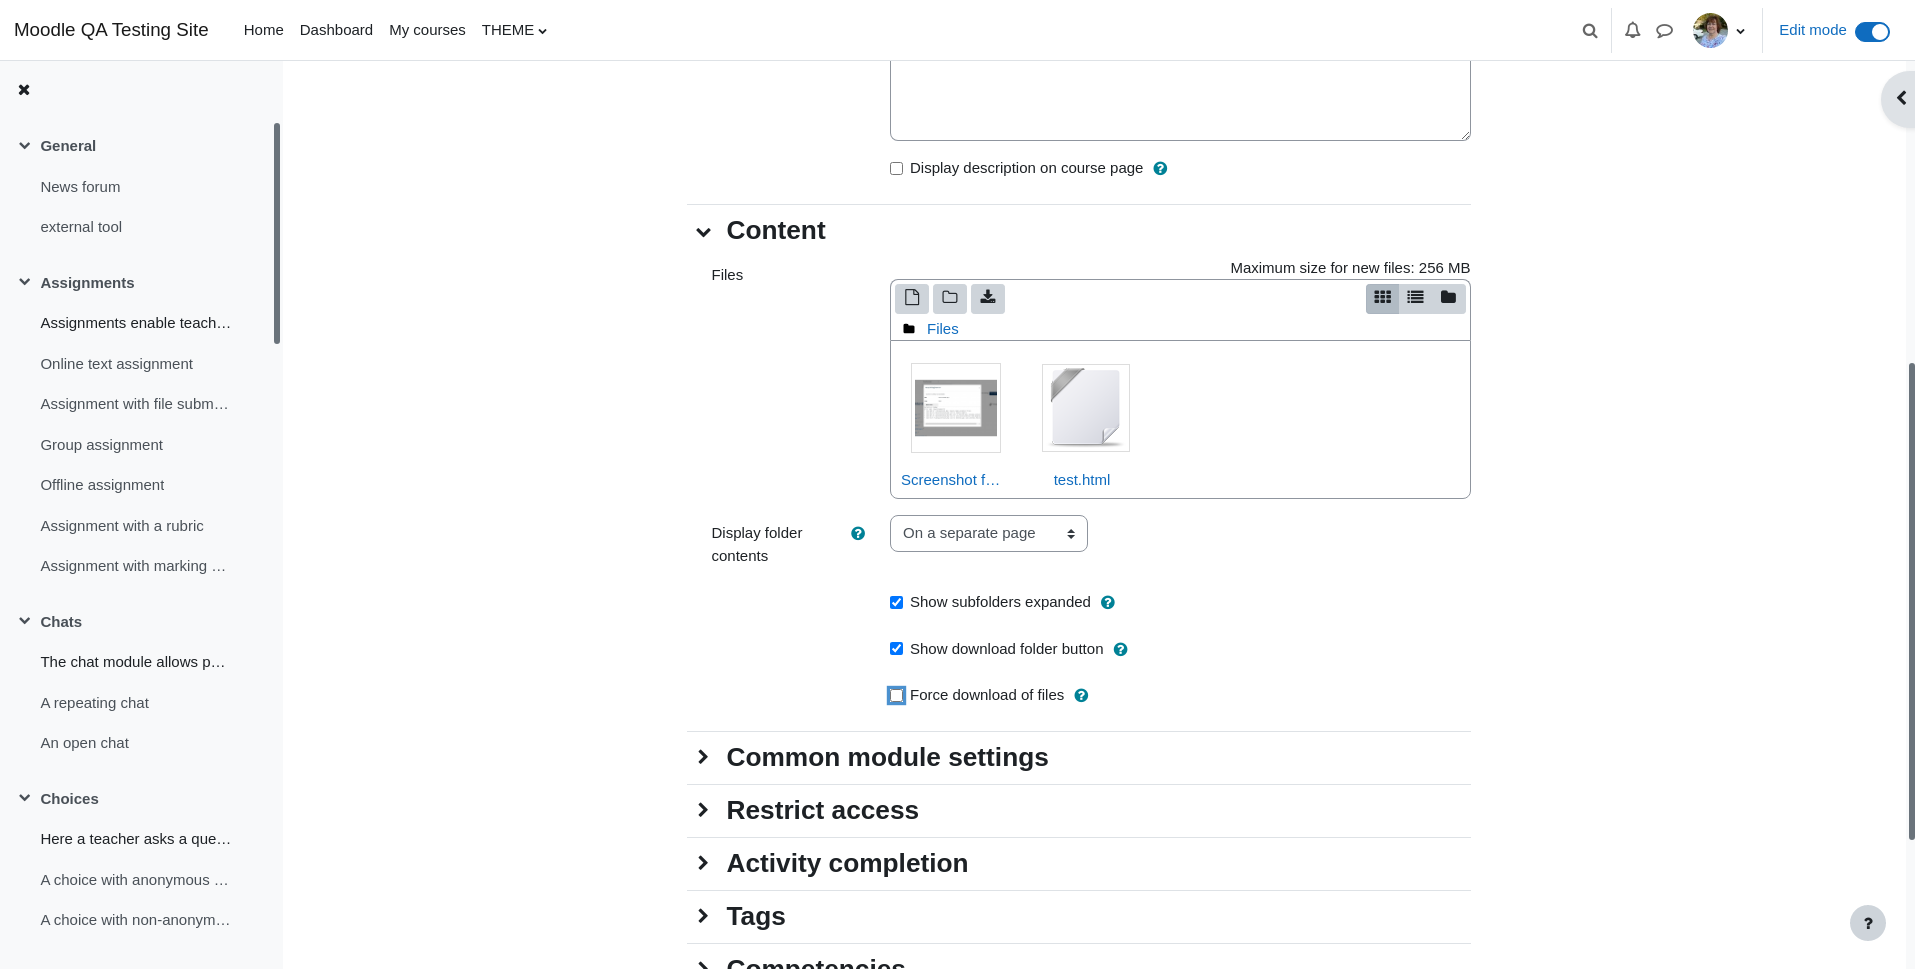
Task: Expand the Restrict access section
Action: (x=822, y=810)
